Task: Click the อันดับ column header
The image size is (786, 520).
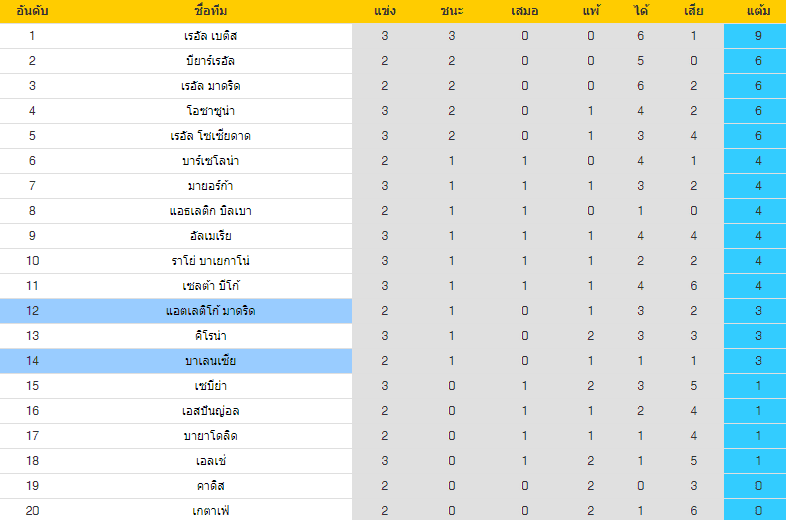Action: pyautogui.click(x=32, y=11)
